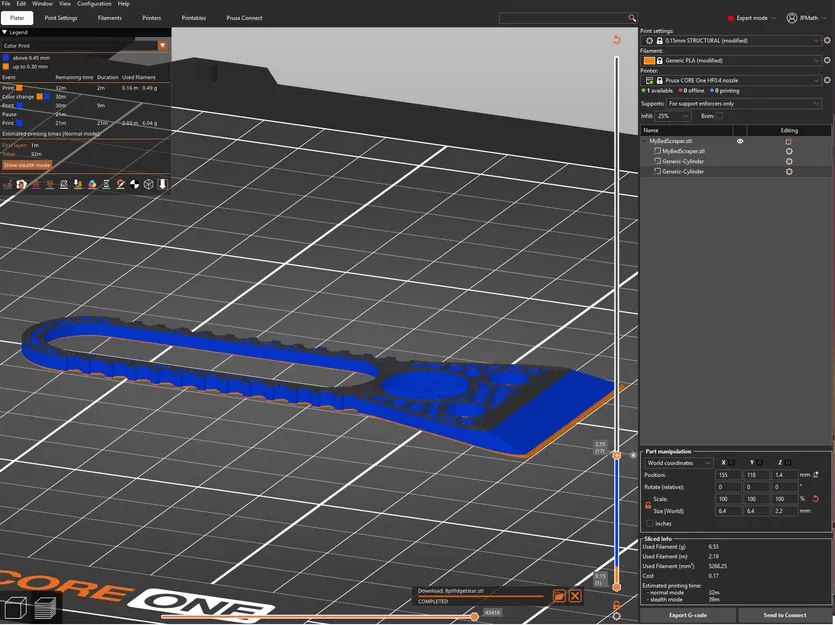Viewport: 835px width, 625px height.
Task: Switch to sliced layers preview icon
Action: coord(45,607)
